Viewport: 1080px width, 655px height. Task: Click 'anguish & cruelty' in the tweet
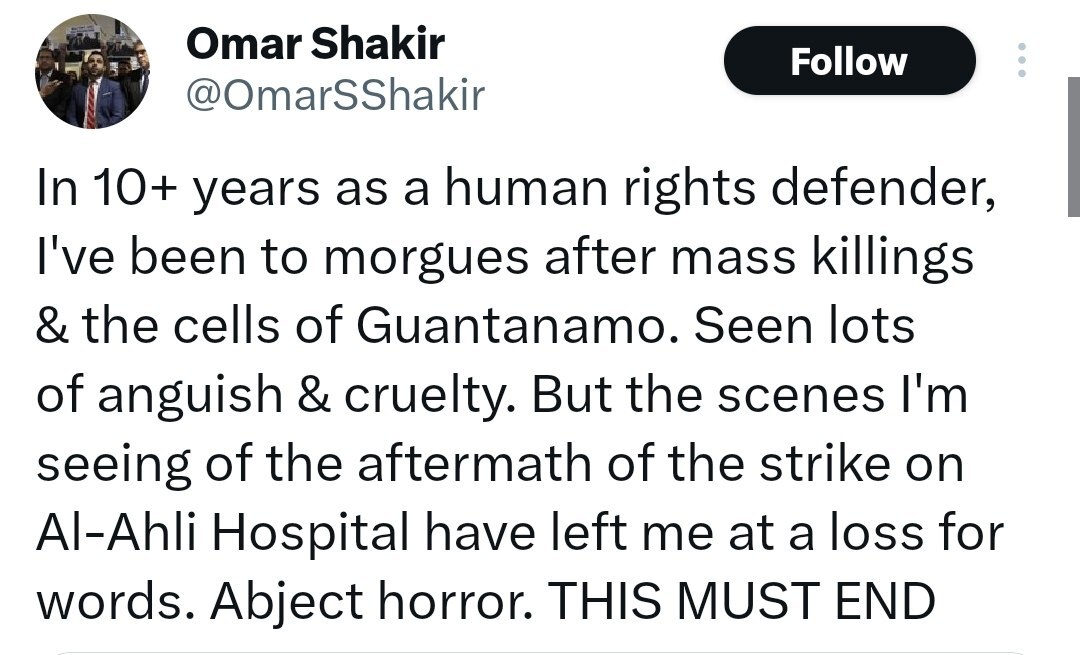coord(307,395)
